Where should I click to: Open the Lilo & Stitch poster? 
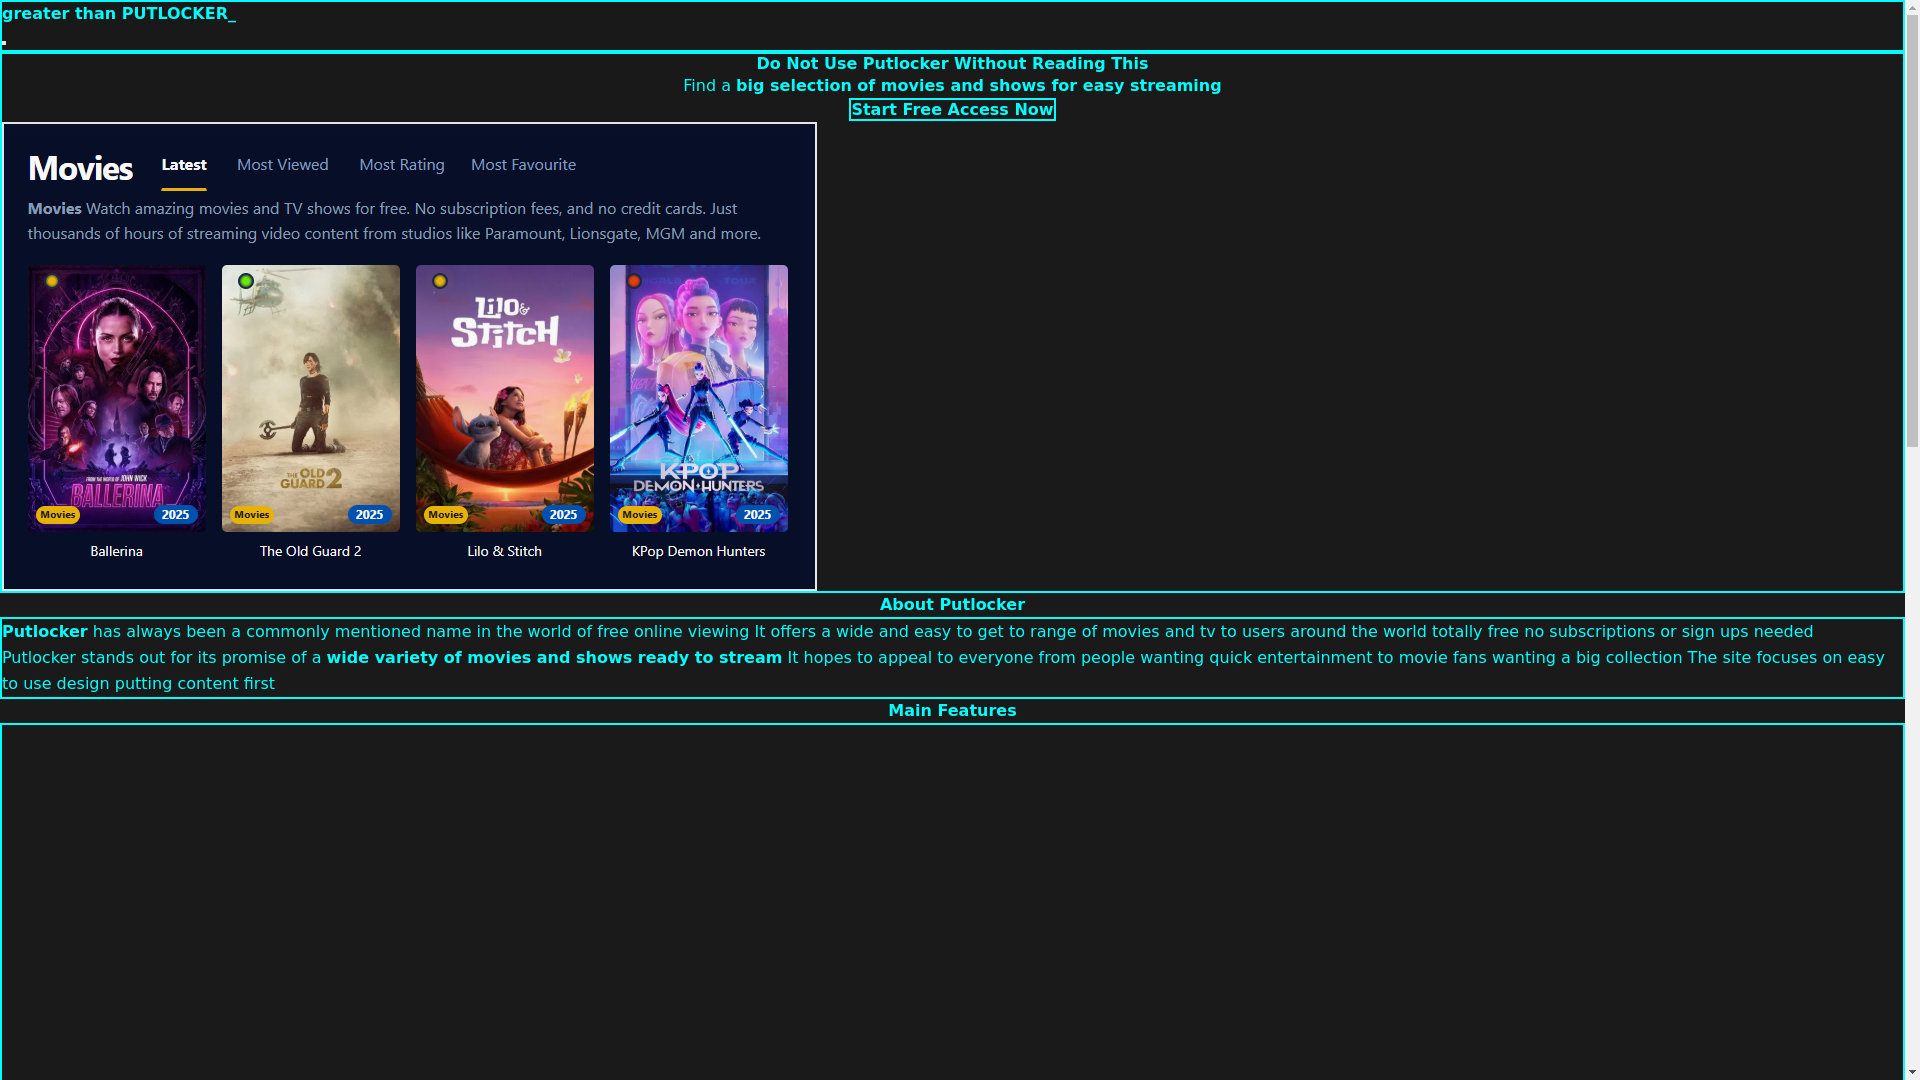tap(505, 398)
